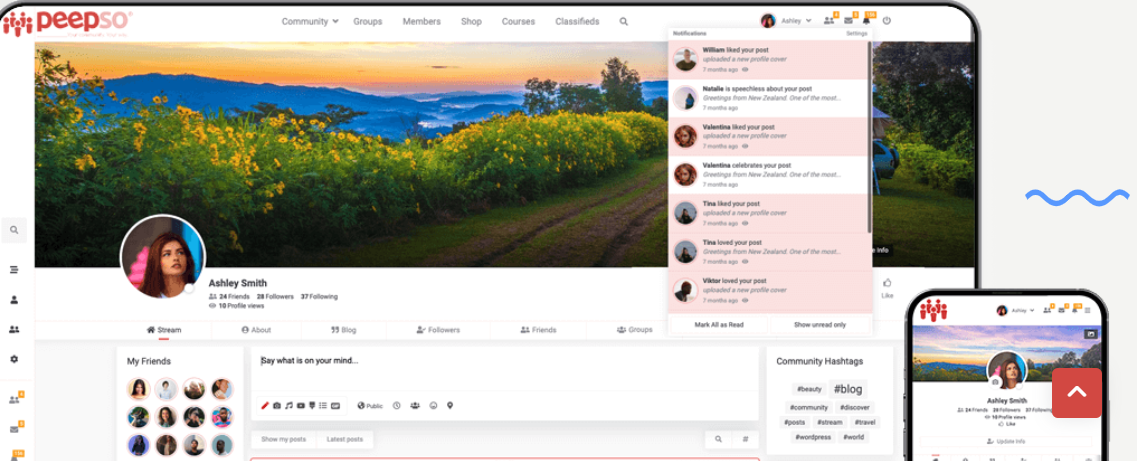
Task: Go to the Members page
Action: click(x=421, y=22)
